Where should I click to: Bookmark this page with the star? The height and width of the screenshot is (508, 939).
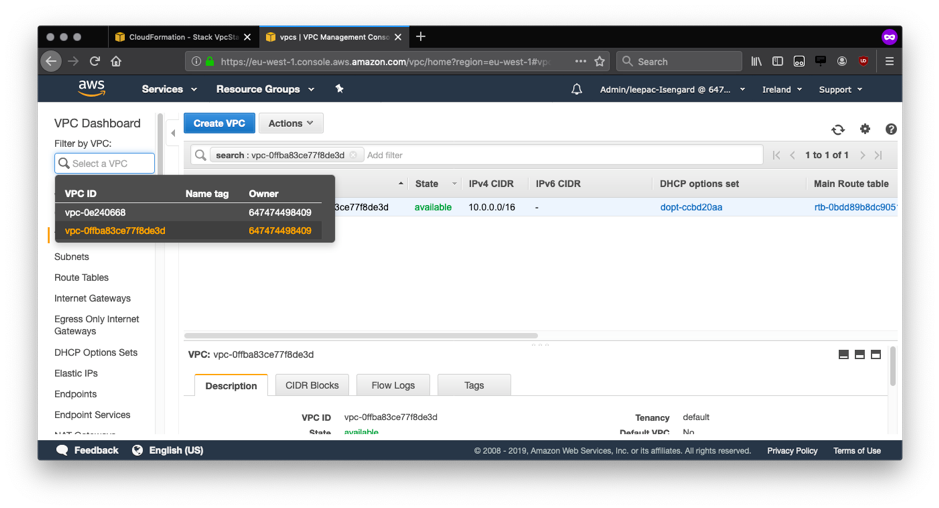coord(599,61)
